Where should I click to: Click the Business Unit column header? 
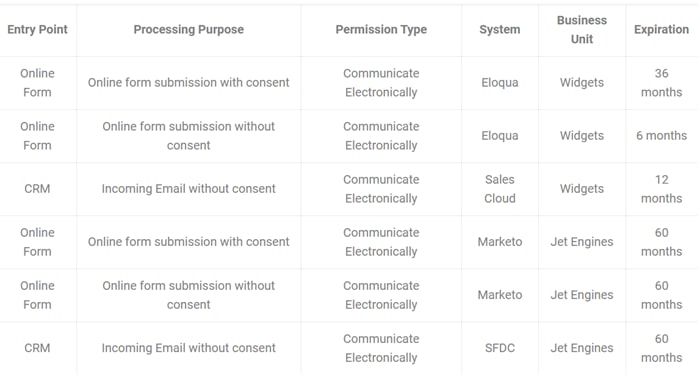582,29
